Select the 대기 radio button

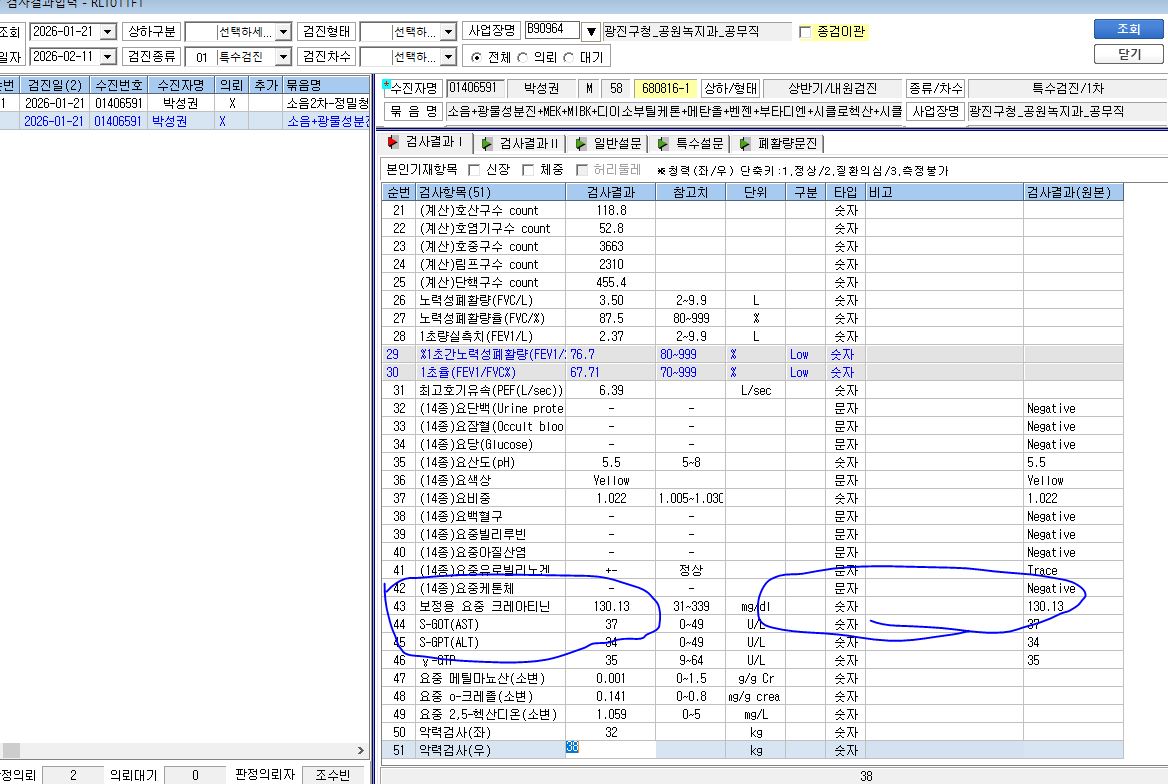point(569,57)
